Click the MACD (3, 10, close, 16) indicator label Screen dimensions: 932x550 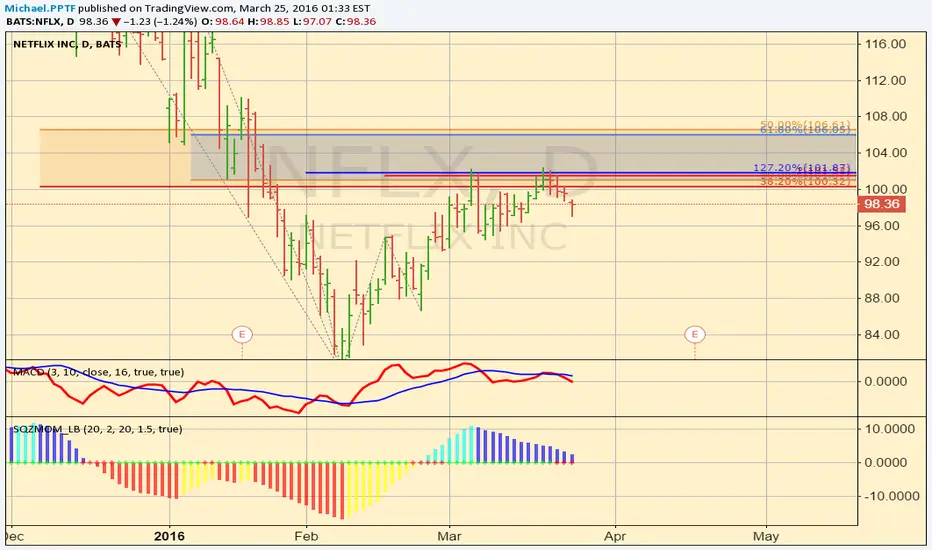coord(99,372)
